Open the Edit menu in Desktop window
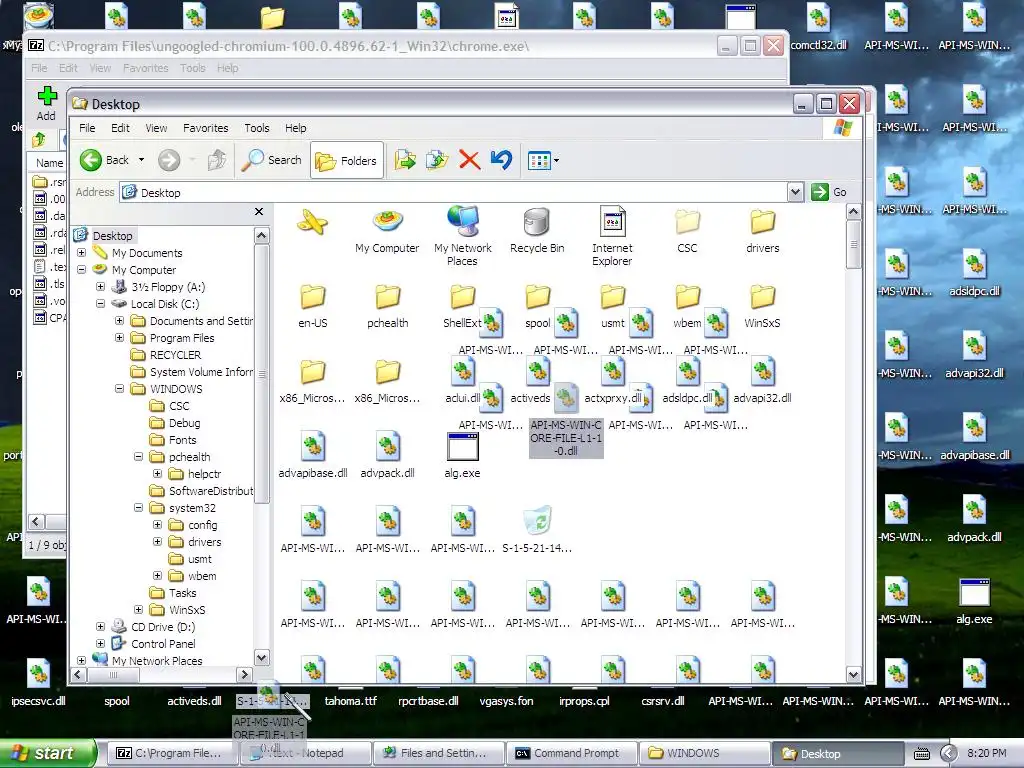The image size is (1024, 768). pyautogui.click(x=120, y=128)
